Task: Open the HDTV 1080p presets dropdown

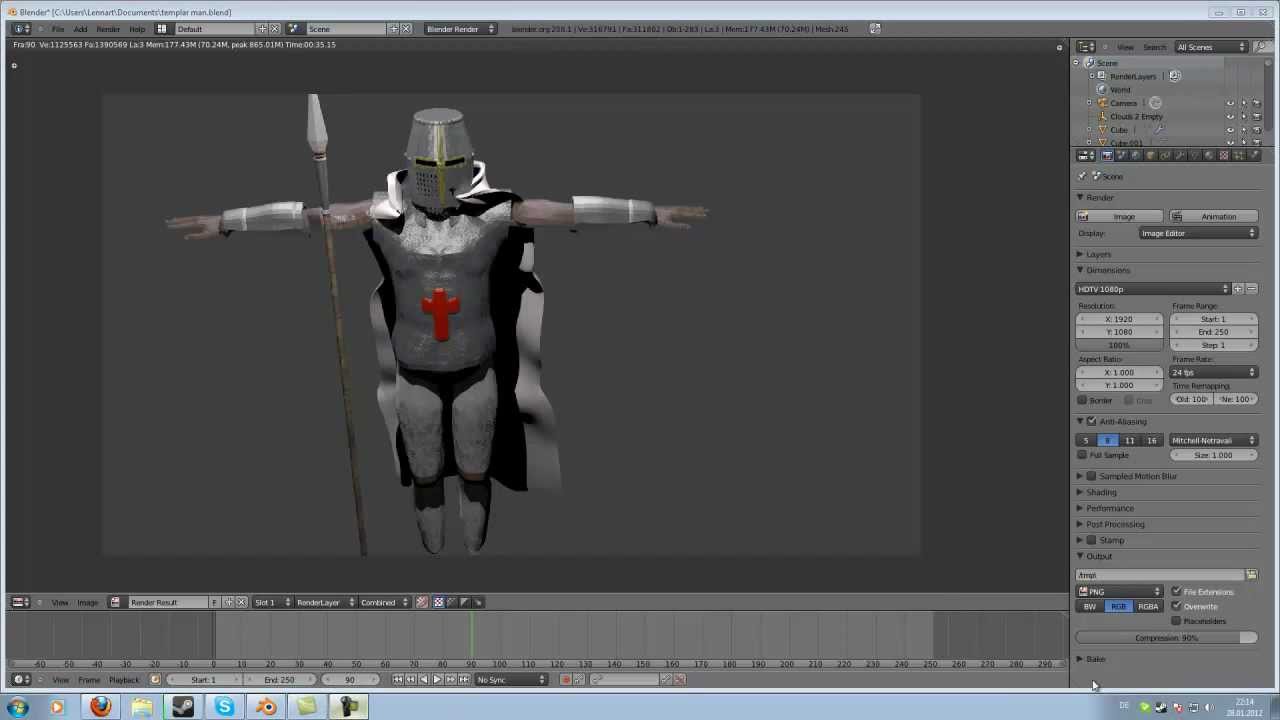Action: 1153,289
